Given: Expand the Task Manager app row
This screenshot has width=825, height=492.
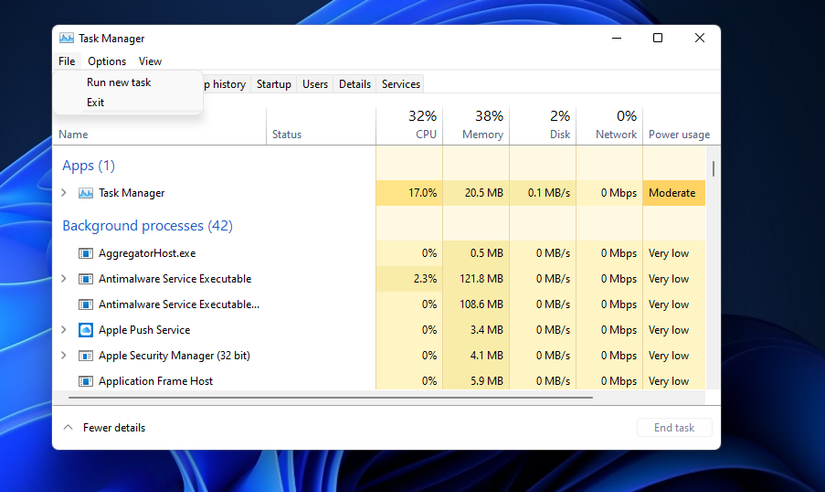Looking at the screenshot, I should (64, 193).
